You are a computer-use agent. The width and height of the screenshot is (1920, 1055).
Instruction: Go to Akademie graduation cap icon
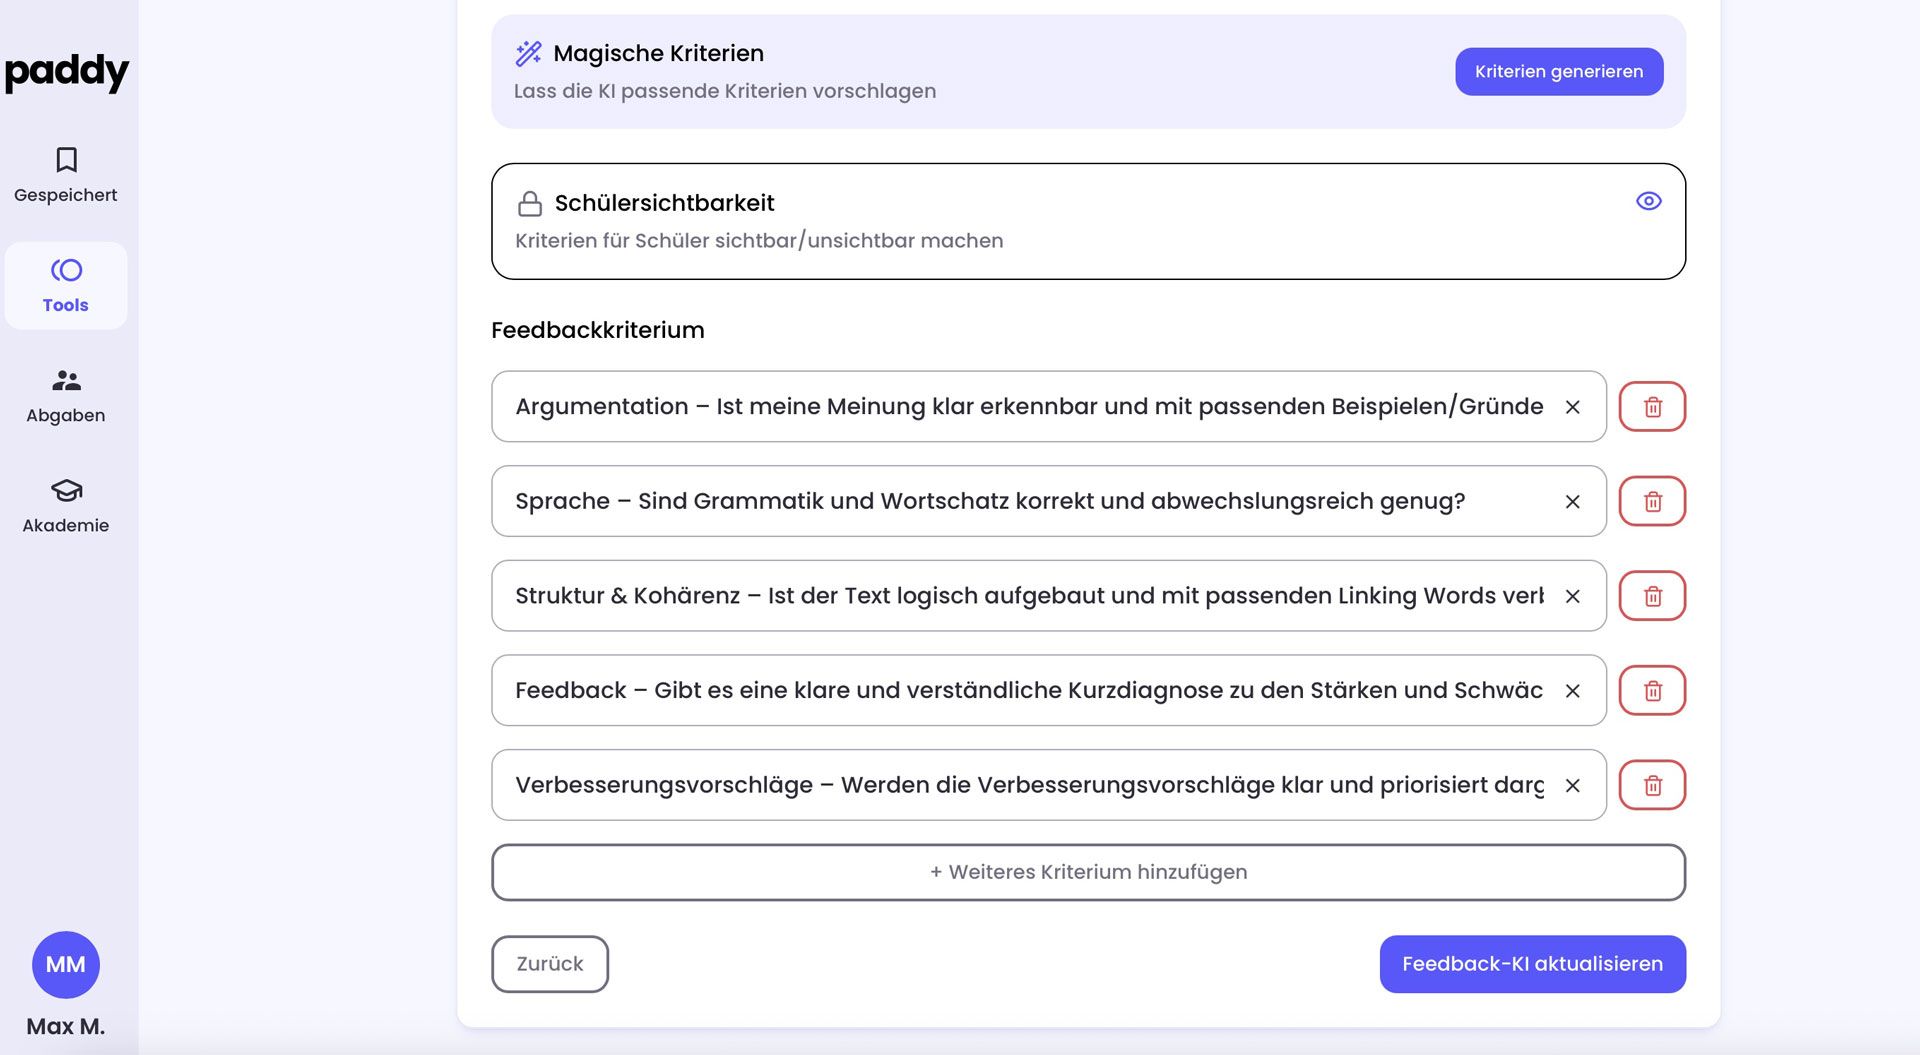[66, 490]
